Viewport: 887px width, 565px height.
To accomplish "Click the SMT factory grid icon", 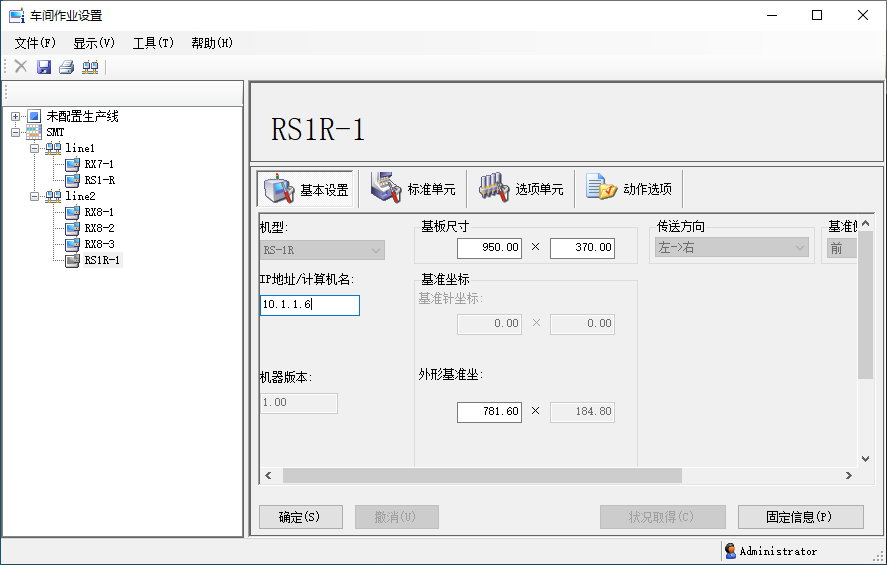I will [34, 132].
